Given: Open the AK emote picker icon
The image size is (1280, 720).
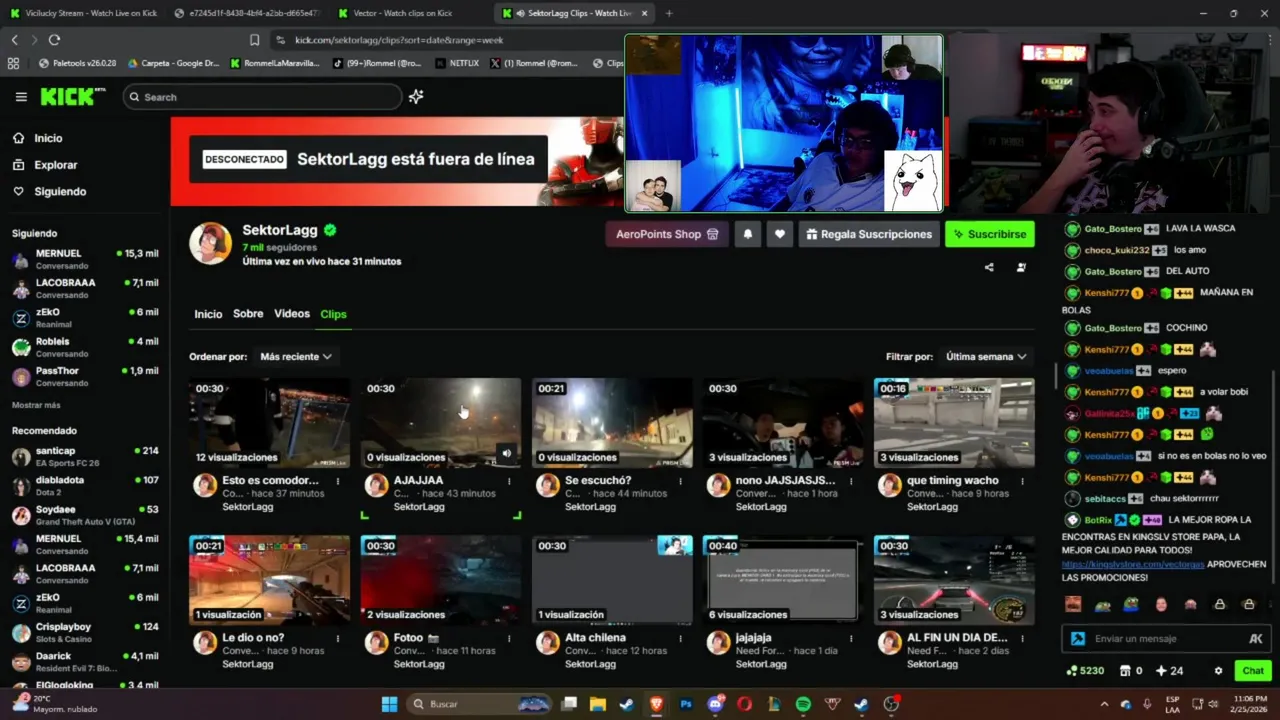Looking at the screenshot, I should [x=1256, y=638].
